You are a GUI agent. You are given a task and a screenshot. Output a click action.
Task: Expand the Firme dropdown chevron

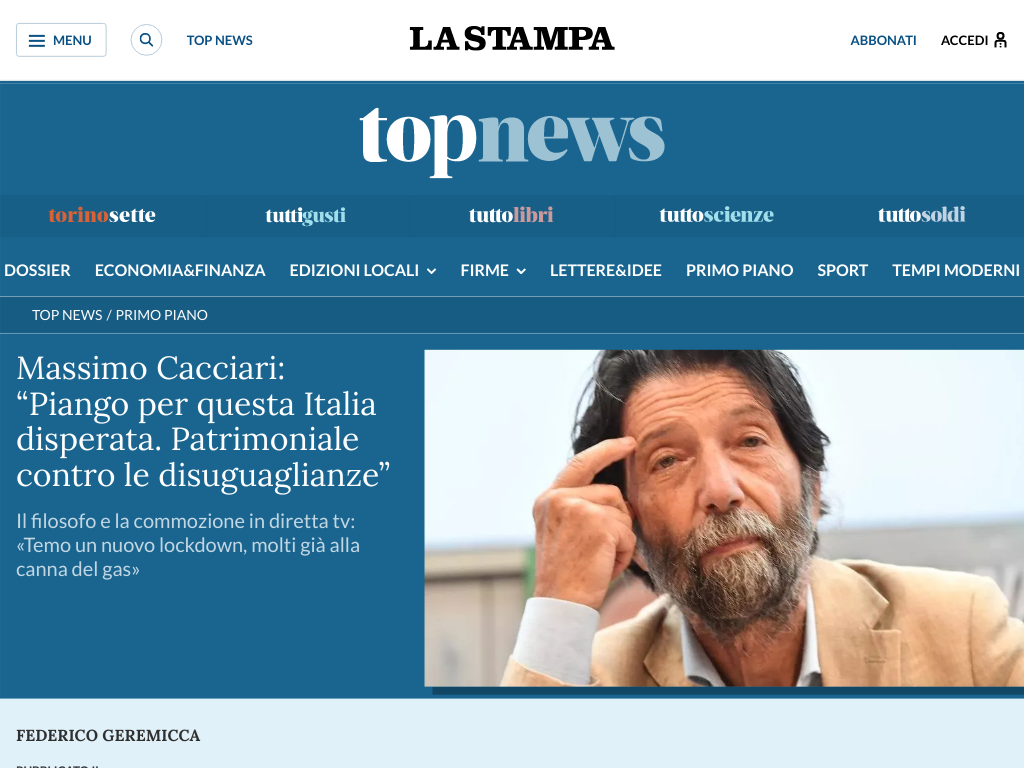coord(521,271)
